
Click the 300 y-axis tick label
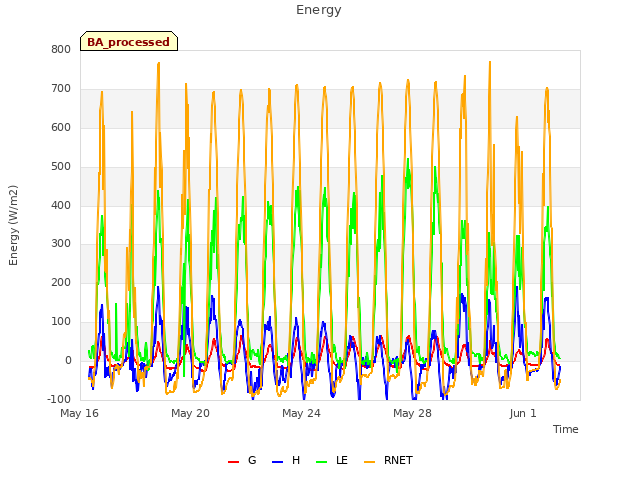[x=61, y=244]
